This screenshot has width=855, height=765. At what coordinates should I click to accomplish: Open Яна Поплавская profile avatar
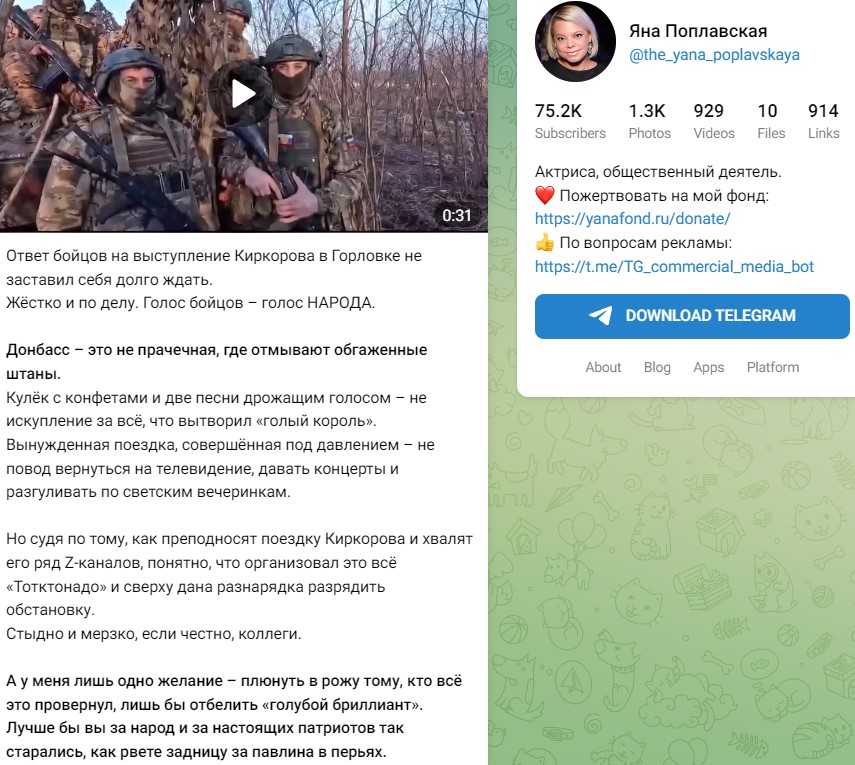click(575, 42)
